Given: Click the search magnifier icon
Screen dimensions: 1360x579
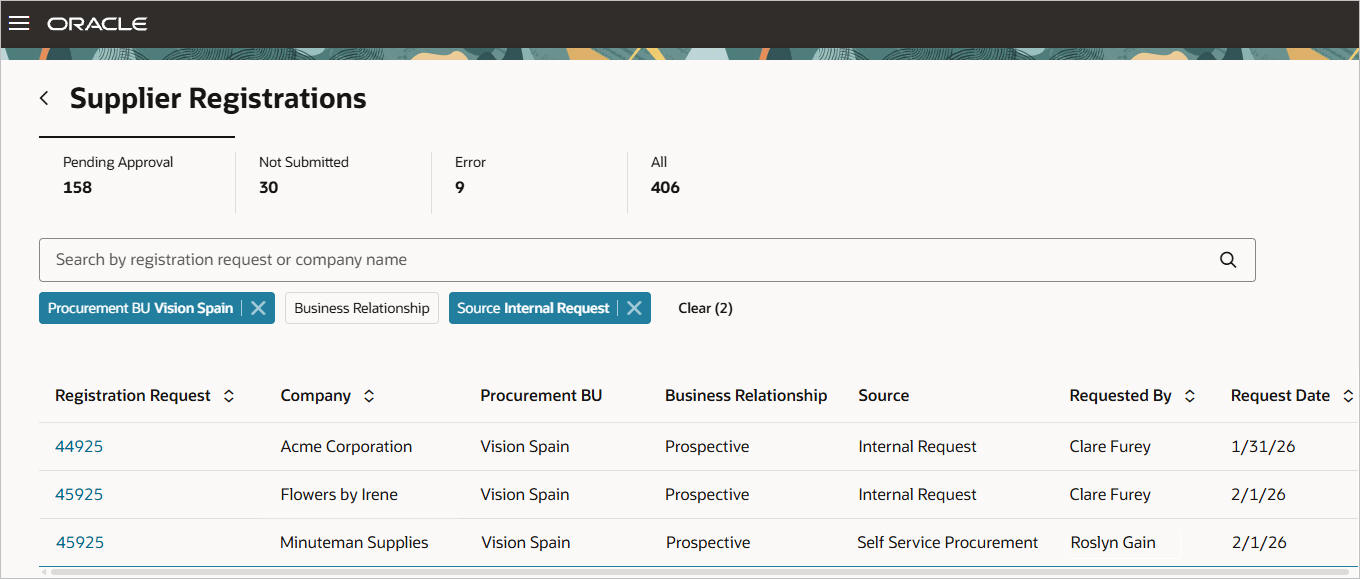Looking at the screenshot, I should [1228, 260].
